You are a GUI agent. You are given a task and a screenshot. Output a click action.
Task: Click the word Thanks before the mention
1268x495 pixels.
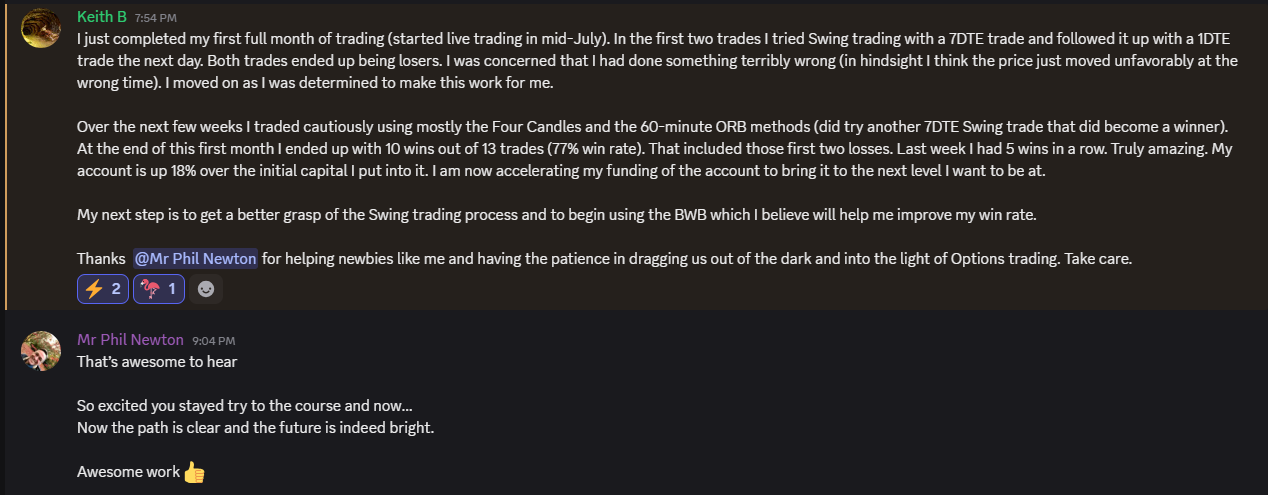(x=101, y=258)
